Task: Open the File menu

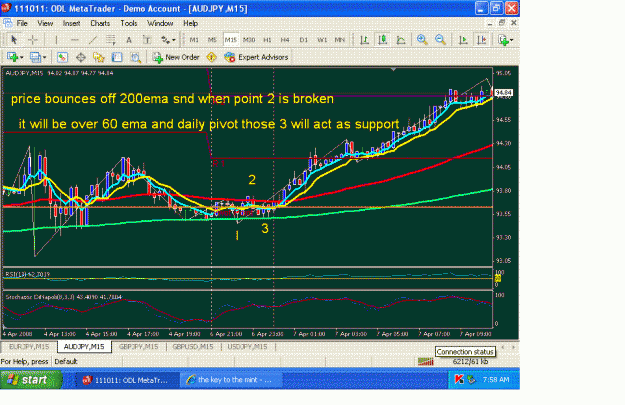Action: (22, 23)
